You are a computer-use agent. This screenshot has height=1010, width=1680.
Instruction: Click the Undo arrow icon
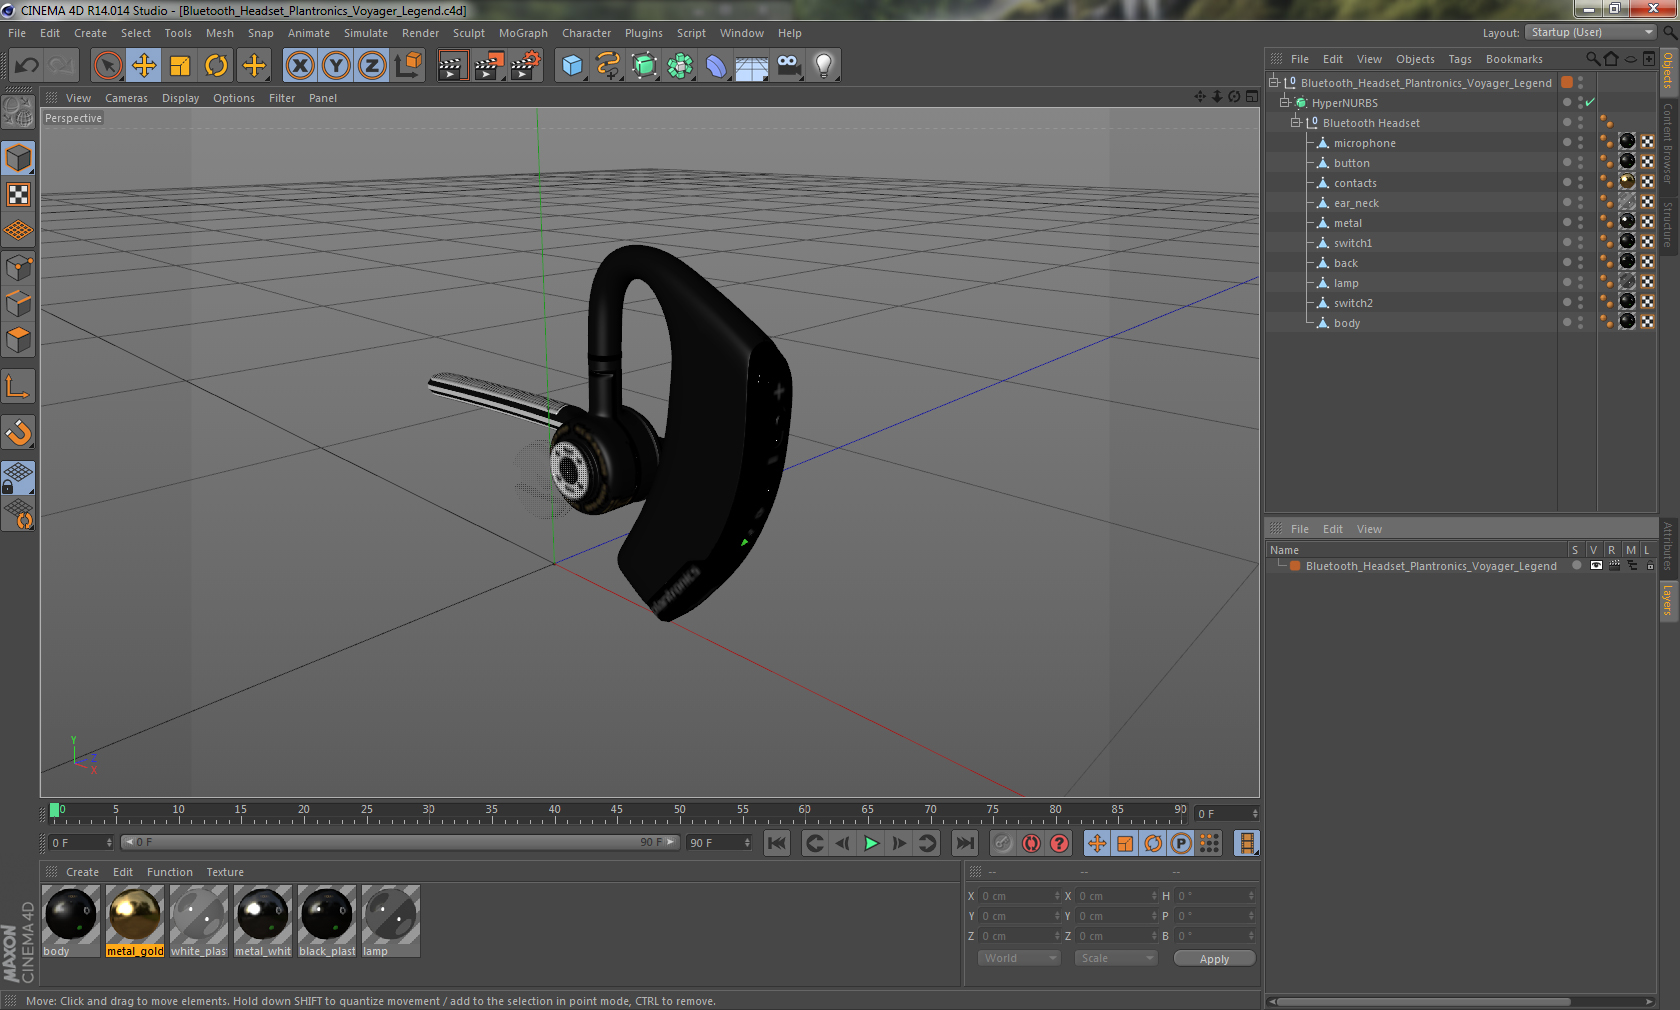[26, 66]
